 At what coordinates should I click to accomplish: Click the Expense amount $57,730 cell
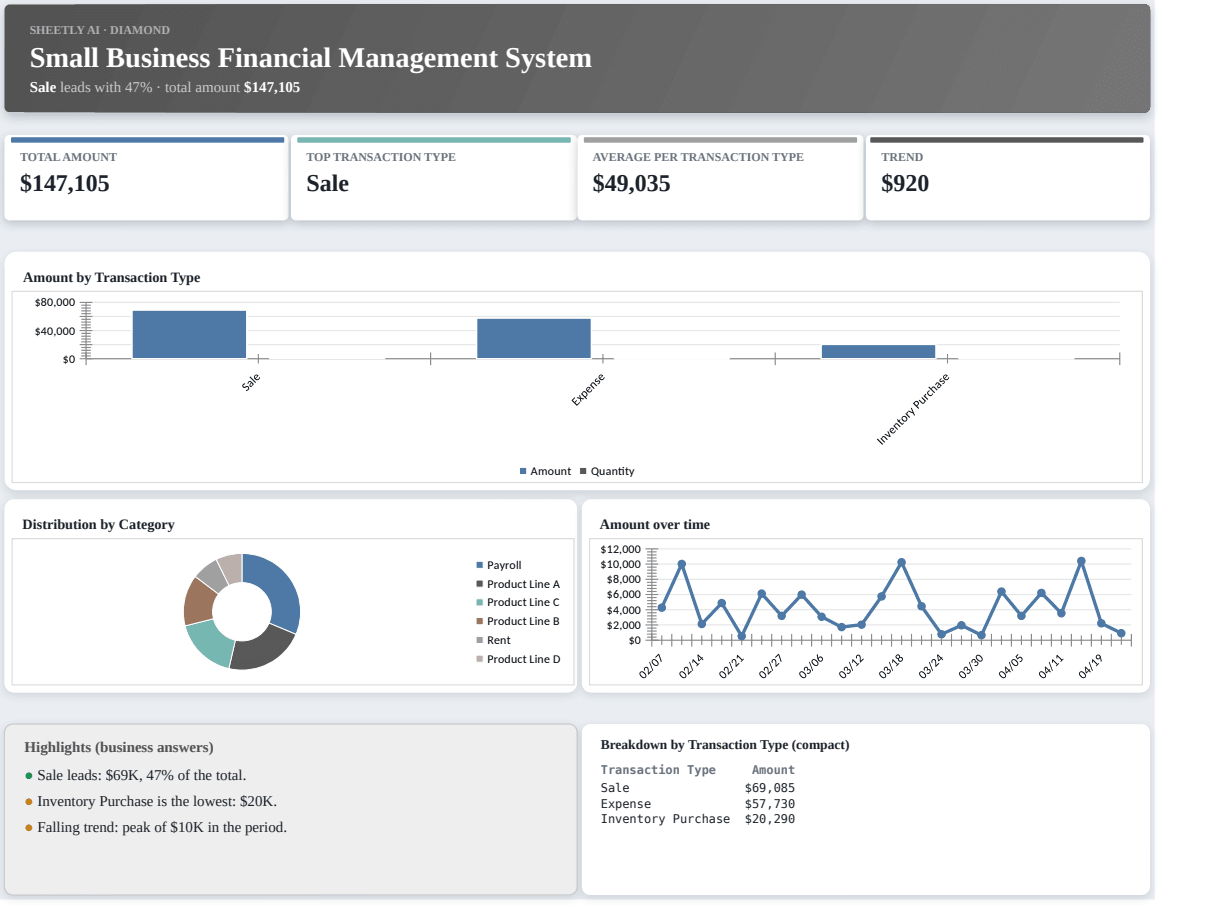pos(770,804)
